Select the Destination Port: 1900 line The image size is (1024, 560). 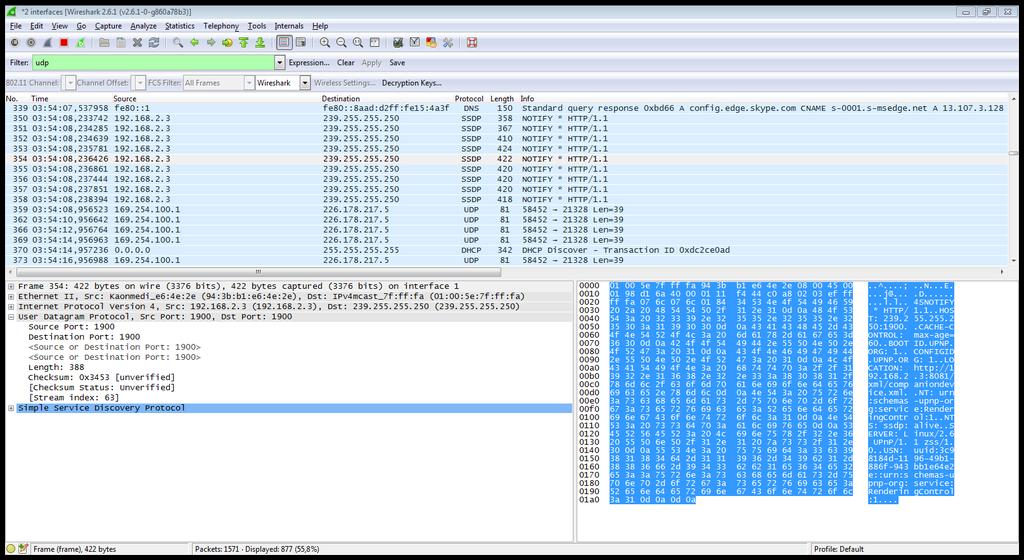(84, 337)
